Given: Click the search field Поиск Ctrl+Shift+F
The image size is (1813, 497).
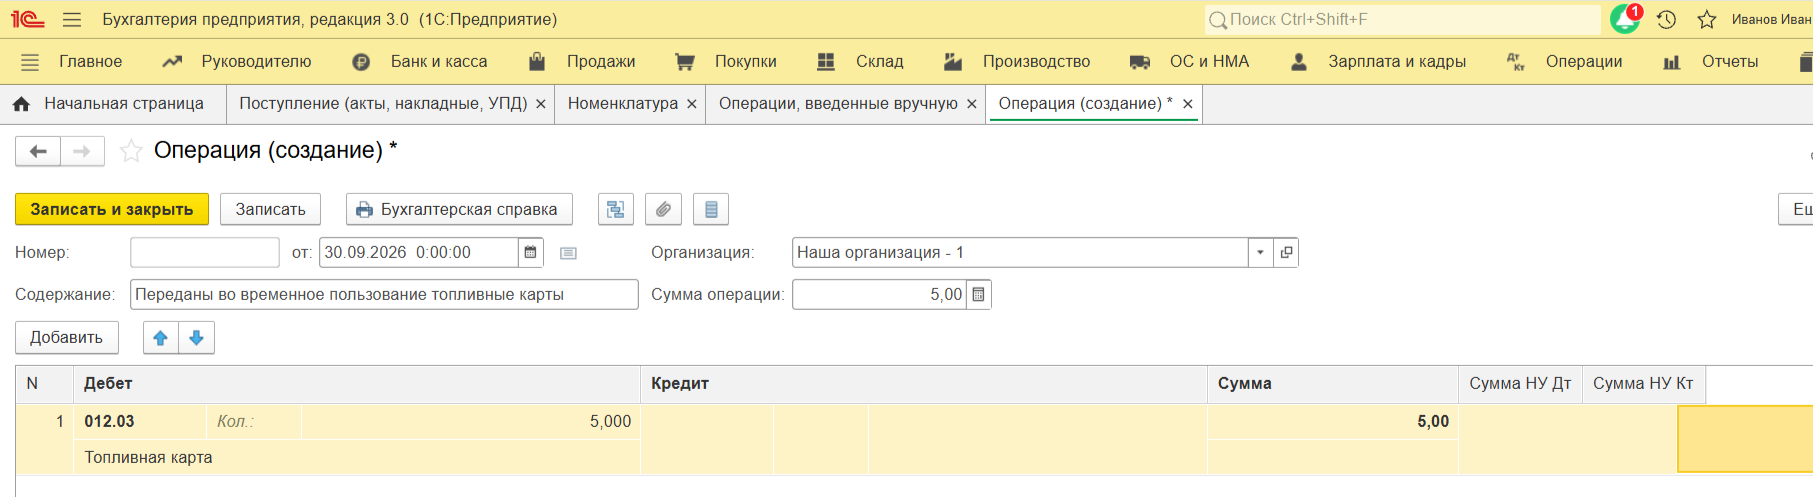Looking at the screenshot, I should [x=1402, y=19].
